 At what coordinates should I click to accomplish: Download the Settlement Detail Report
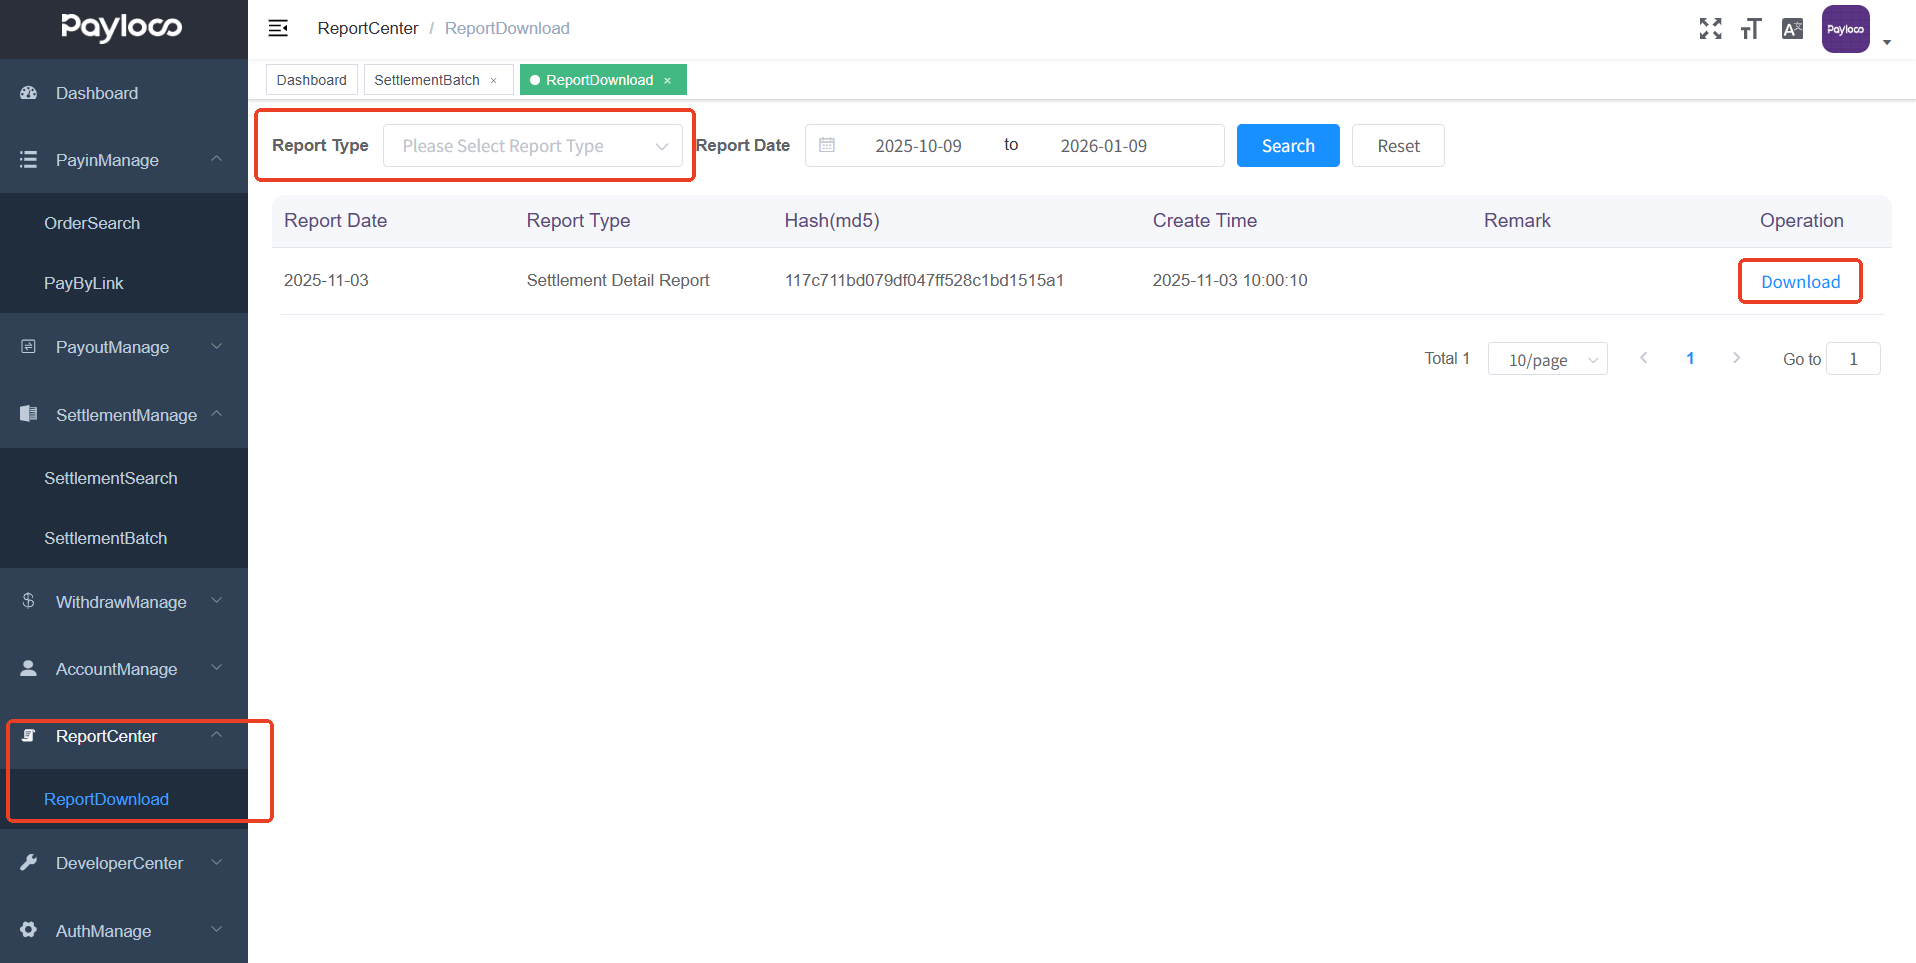[1800, 281]
